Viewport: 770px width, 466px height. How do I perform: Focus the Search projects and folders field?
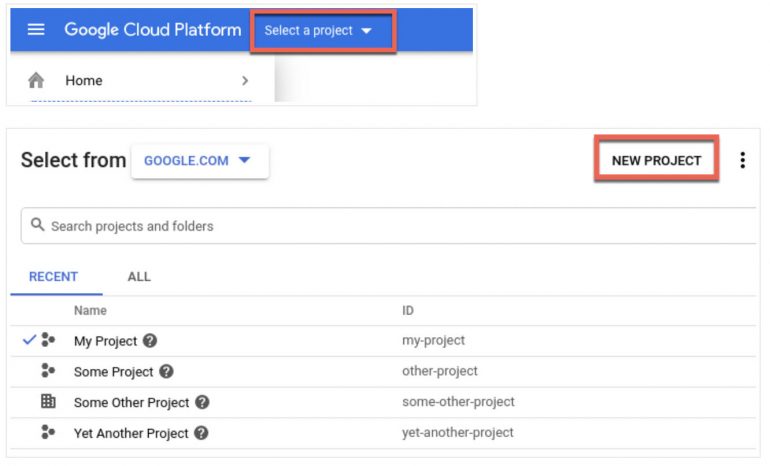[388, 226]
